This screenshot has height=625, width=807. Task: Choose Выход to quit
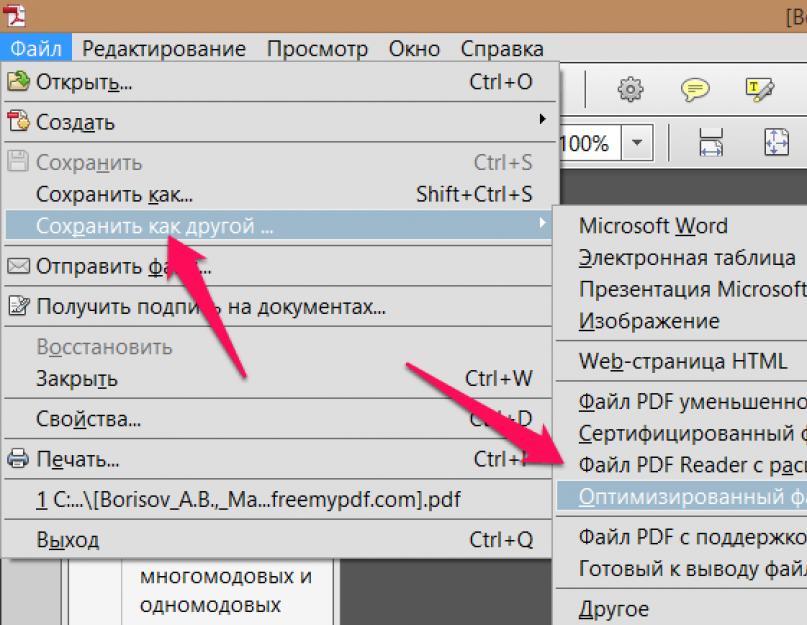click(278, 540)
